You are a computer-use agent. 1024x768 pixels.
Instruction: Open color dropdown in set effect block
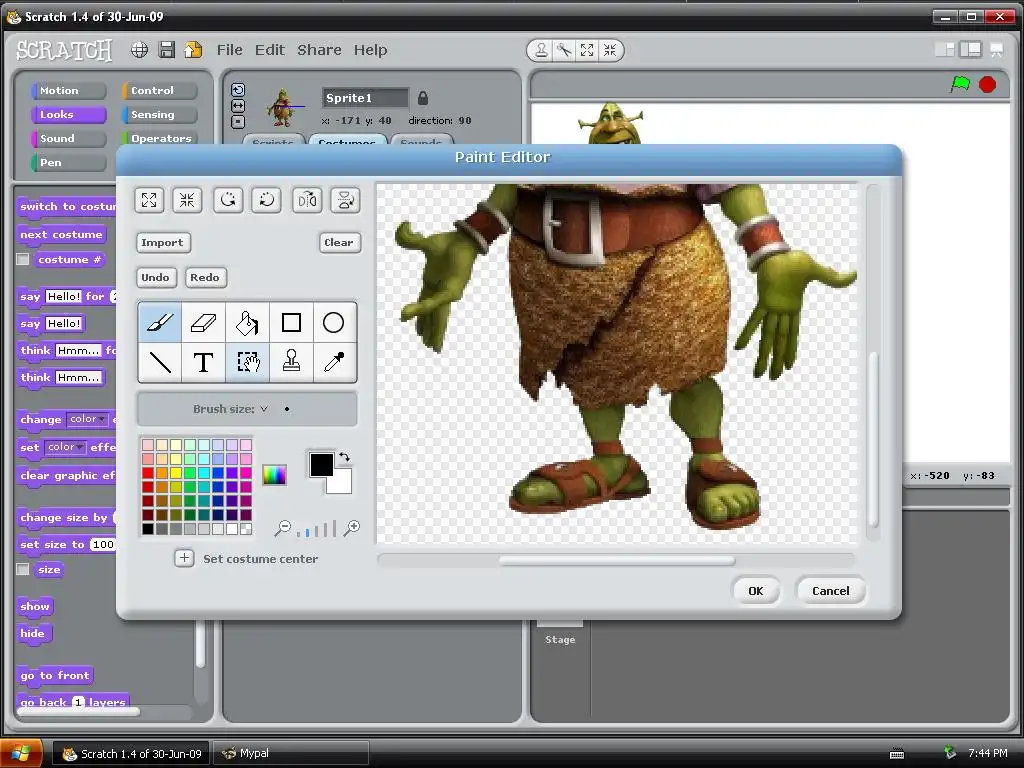(x=65, y=447)
